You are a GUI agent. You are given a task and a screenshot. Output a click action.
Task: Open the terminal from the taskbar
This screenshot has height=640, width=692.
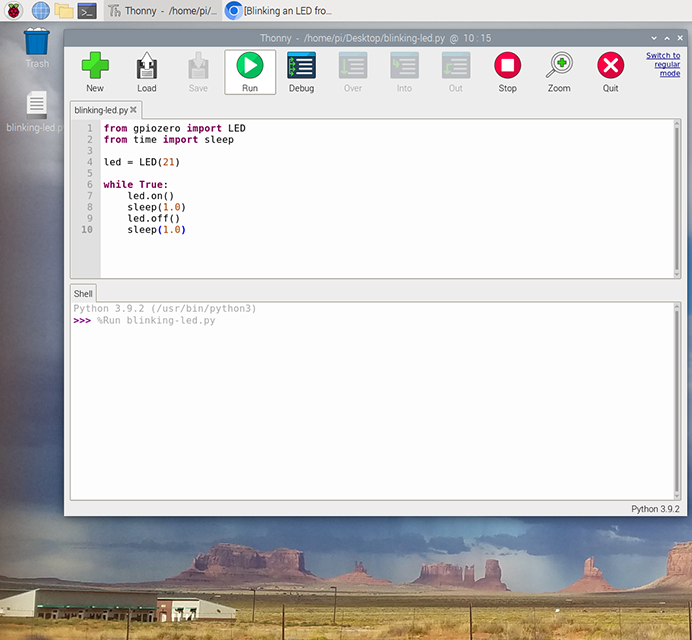(87, 11)
